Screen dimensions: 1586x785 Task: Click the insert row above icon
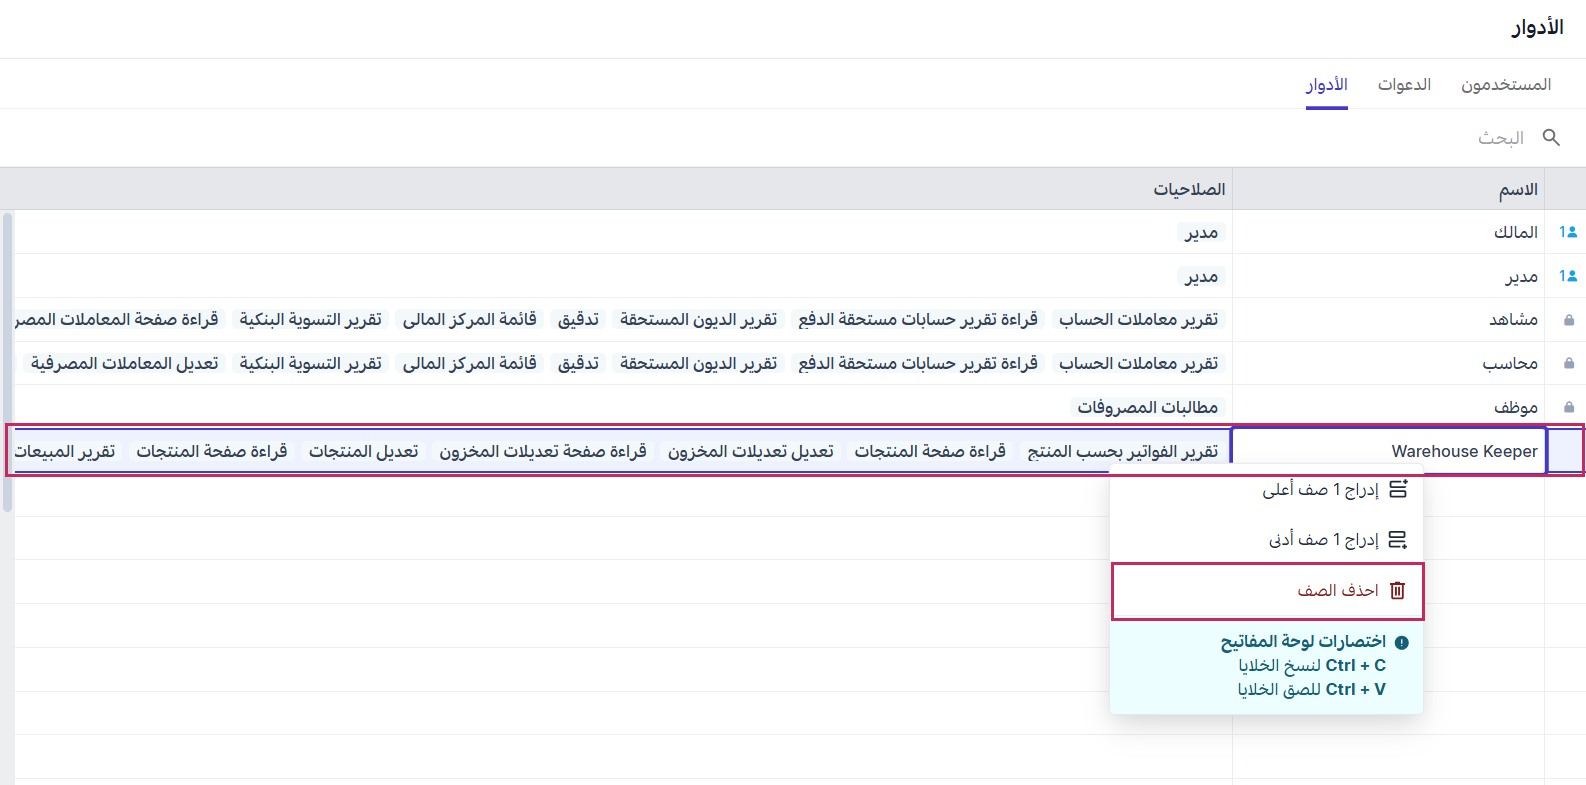click(1398, 489)
